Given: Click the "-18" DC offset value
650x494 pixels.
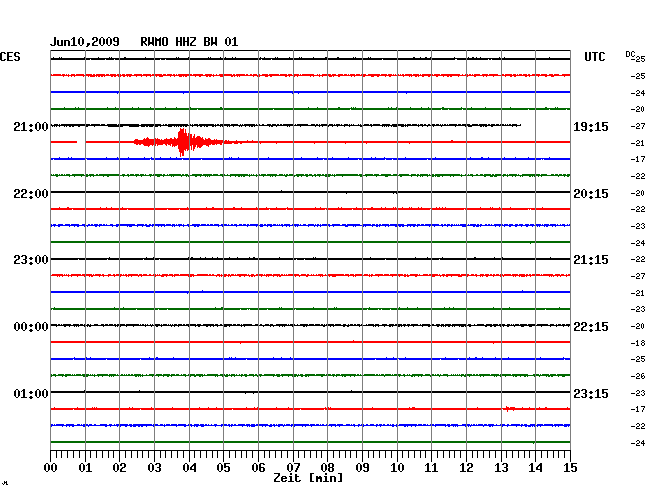Looking at the screenshot, I should 638,343.
